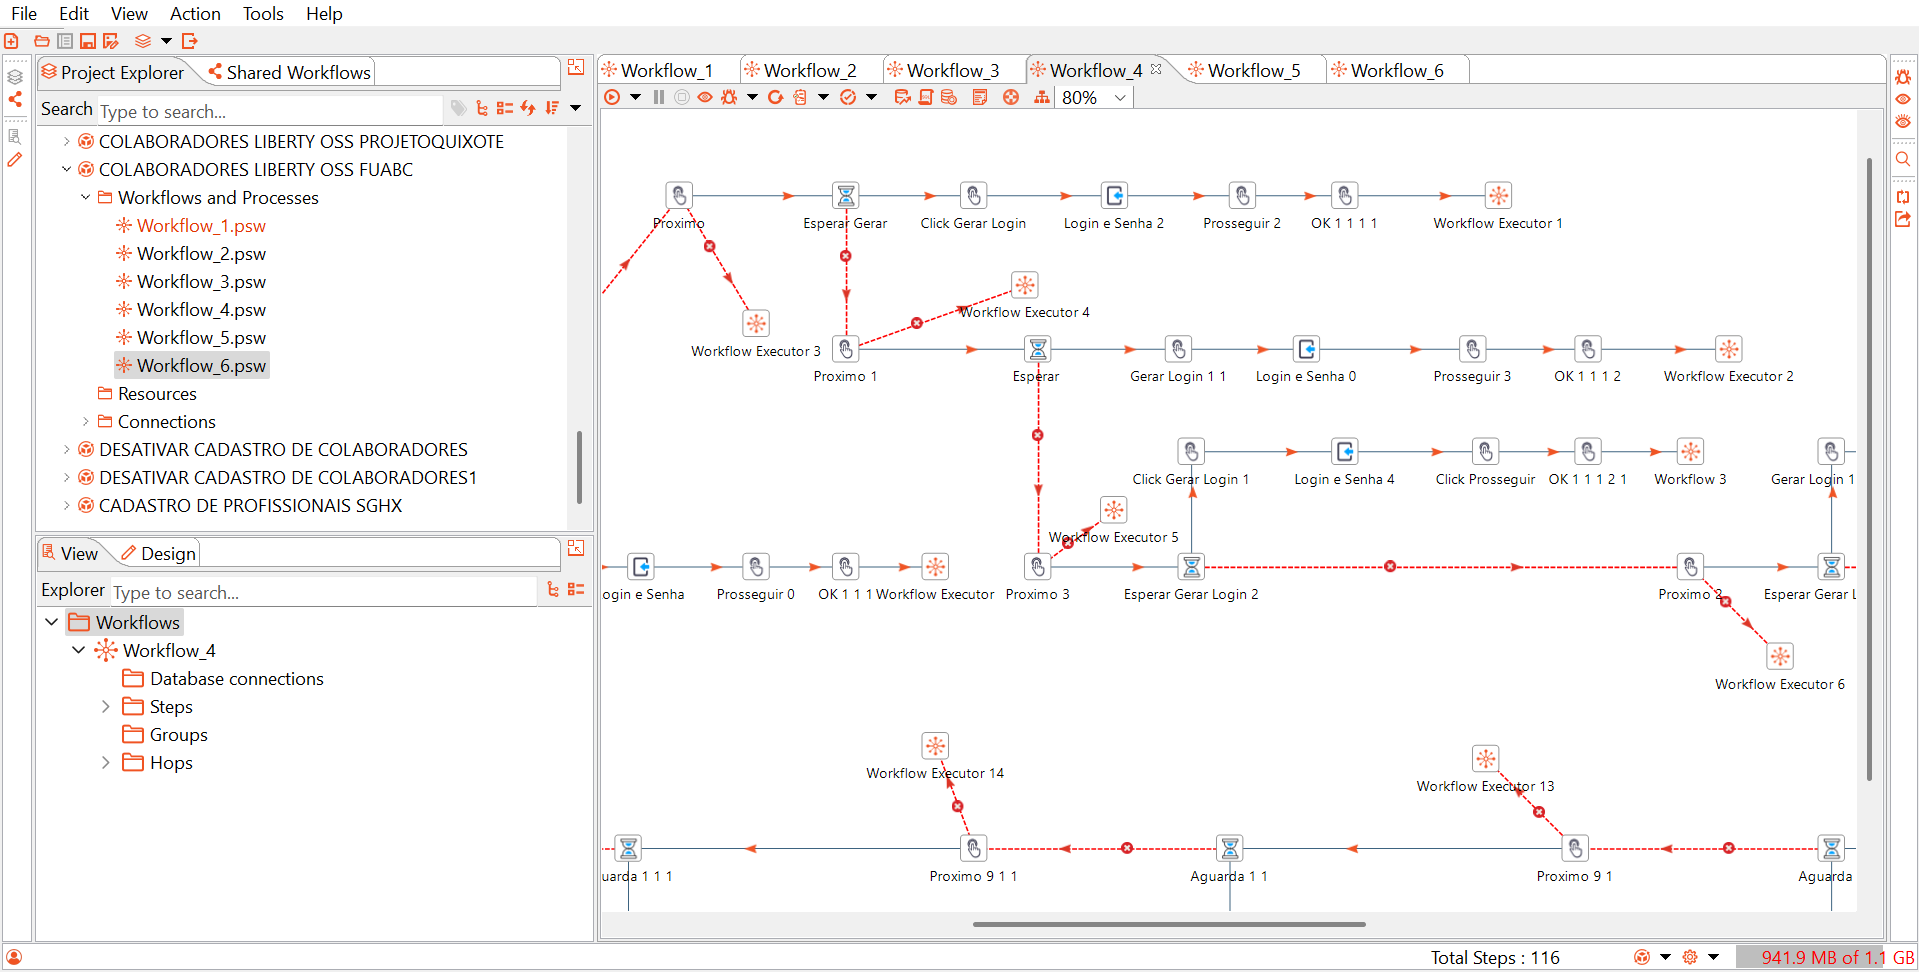The height and width of the screenshot is (972, 1919).
Task: Expand the Steps folder under Workflow_4
Action: (106, 707)
